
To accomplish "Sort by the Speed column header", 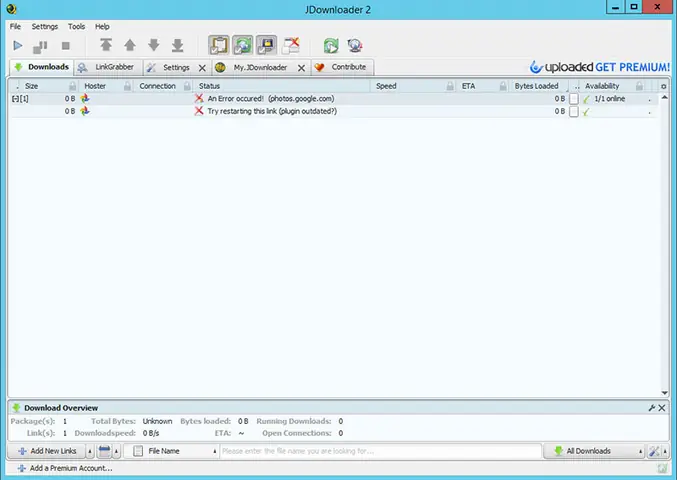I will click(386, 86).
